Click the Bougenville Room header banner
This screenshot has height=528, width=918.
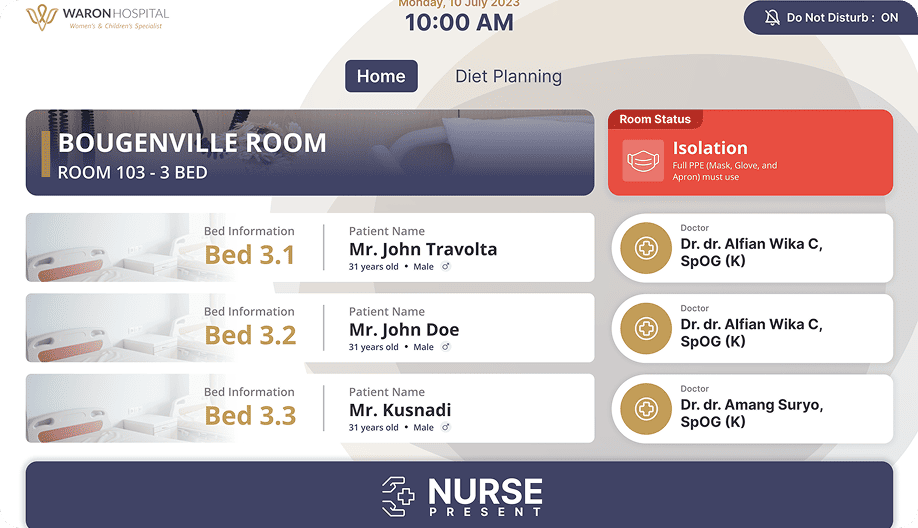click(310, 152)
